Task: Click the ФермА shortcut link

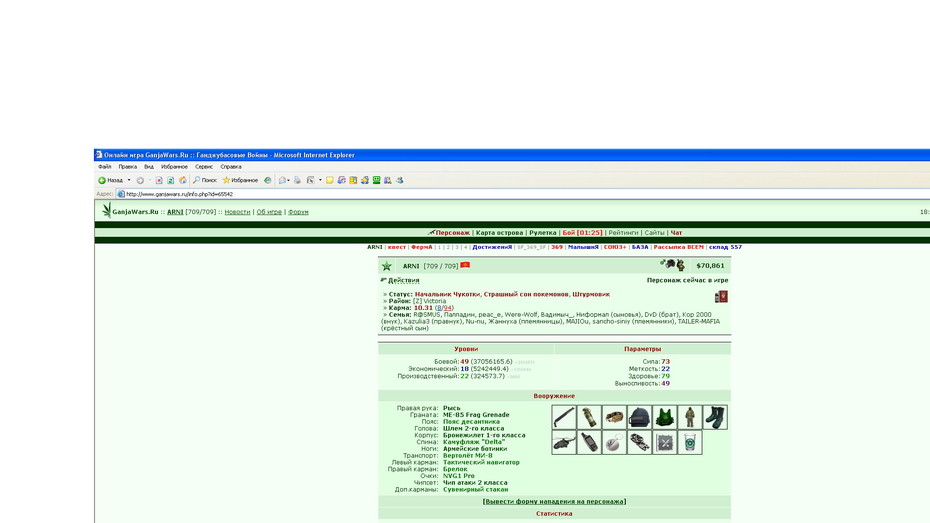Action: [x=422, y=247]
